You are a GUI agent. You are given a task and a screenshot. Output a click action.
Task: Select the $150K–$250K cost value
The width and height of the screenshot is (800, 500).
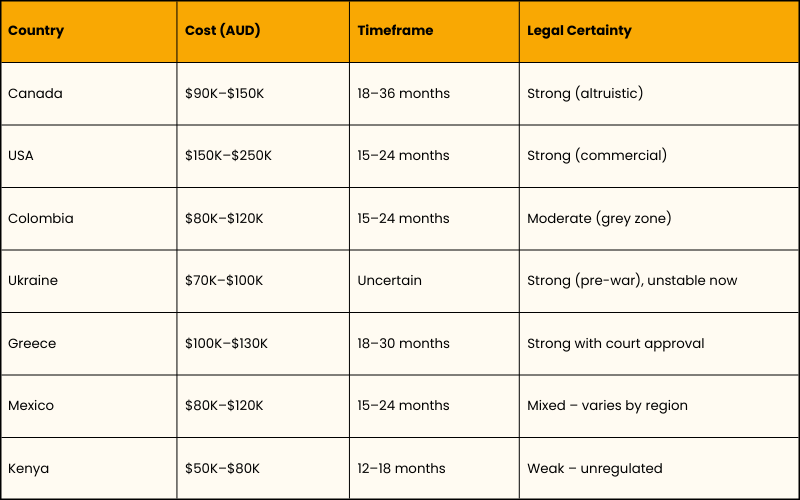228,155
